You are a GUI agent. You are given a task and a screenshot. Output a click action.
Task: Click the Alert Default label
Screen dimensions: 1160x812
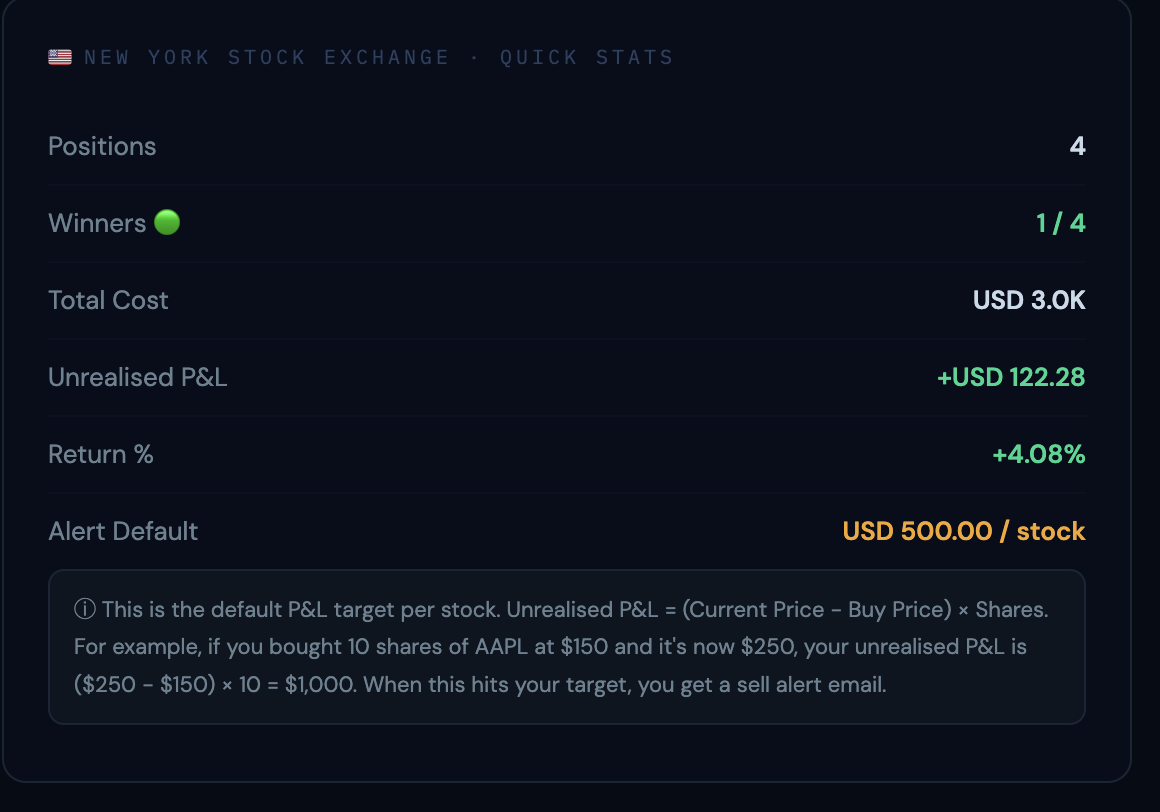pos(123,531)
